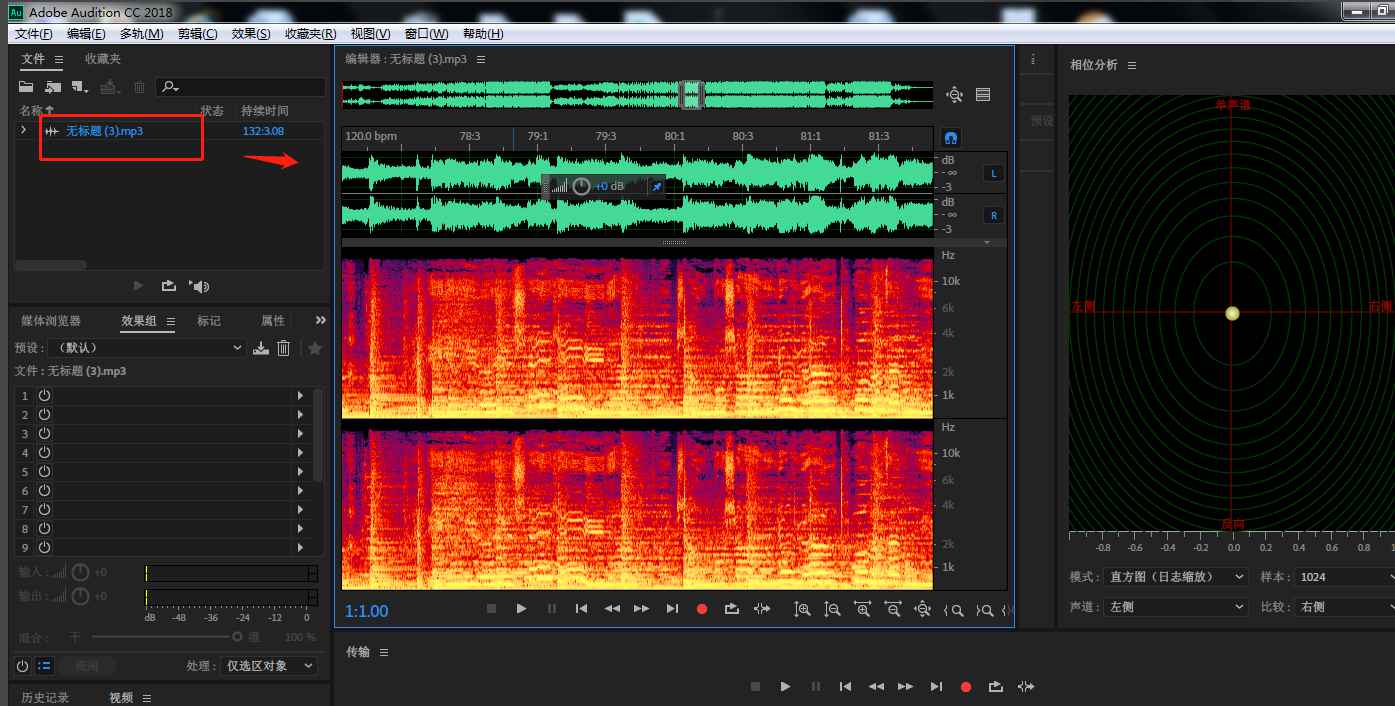The height and width of the screenshot is (706, 1395).
Task: Open the 处理 processing dropdown
Action: (269, 665)
